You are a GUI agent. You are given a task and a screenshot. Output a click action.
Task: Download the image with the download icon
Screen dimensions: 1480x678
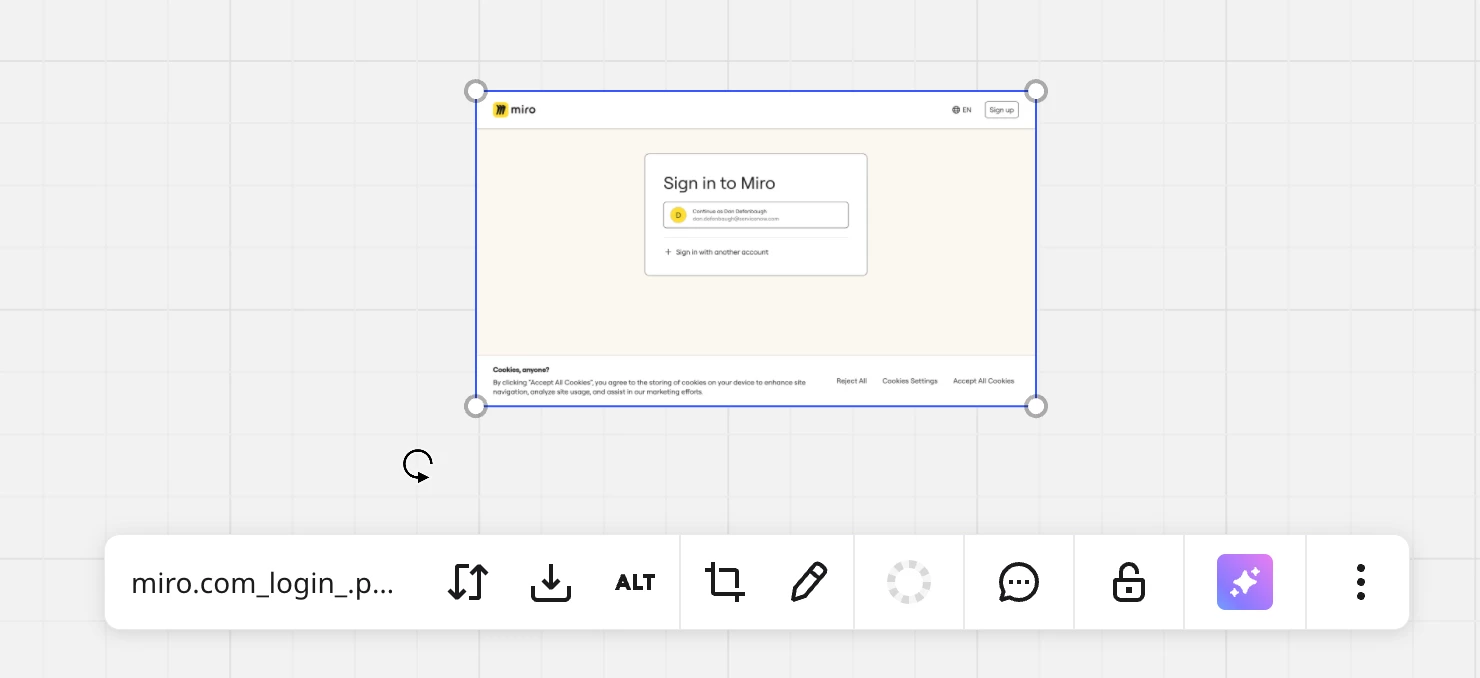(551, 582)
